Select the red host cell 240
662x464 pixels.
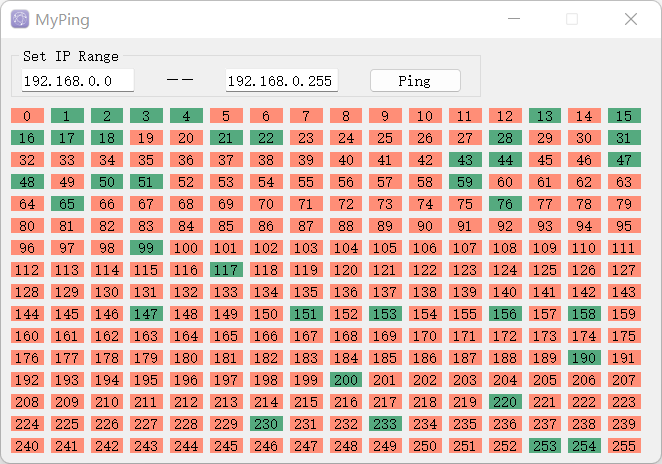[27, 446]
